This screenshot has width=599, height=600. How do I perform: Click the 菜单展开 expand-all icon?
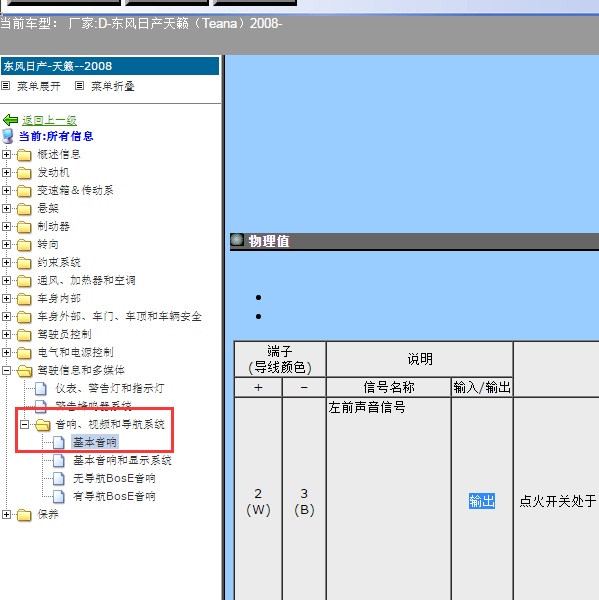[x=5, y=86]
